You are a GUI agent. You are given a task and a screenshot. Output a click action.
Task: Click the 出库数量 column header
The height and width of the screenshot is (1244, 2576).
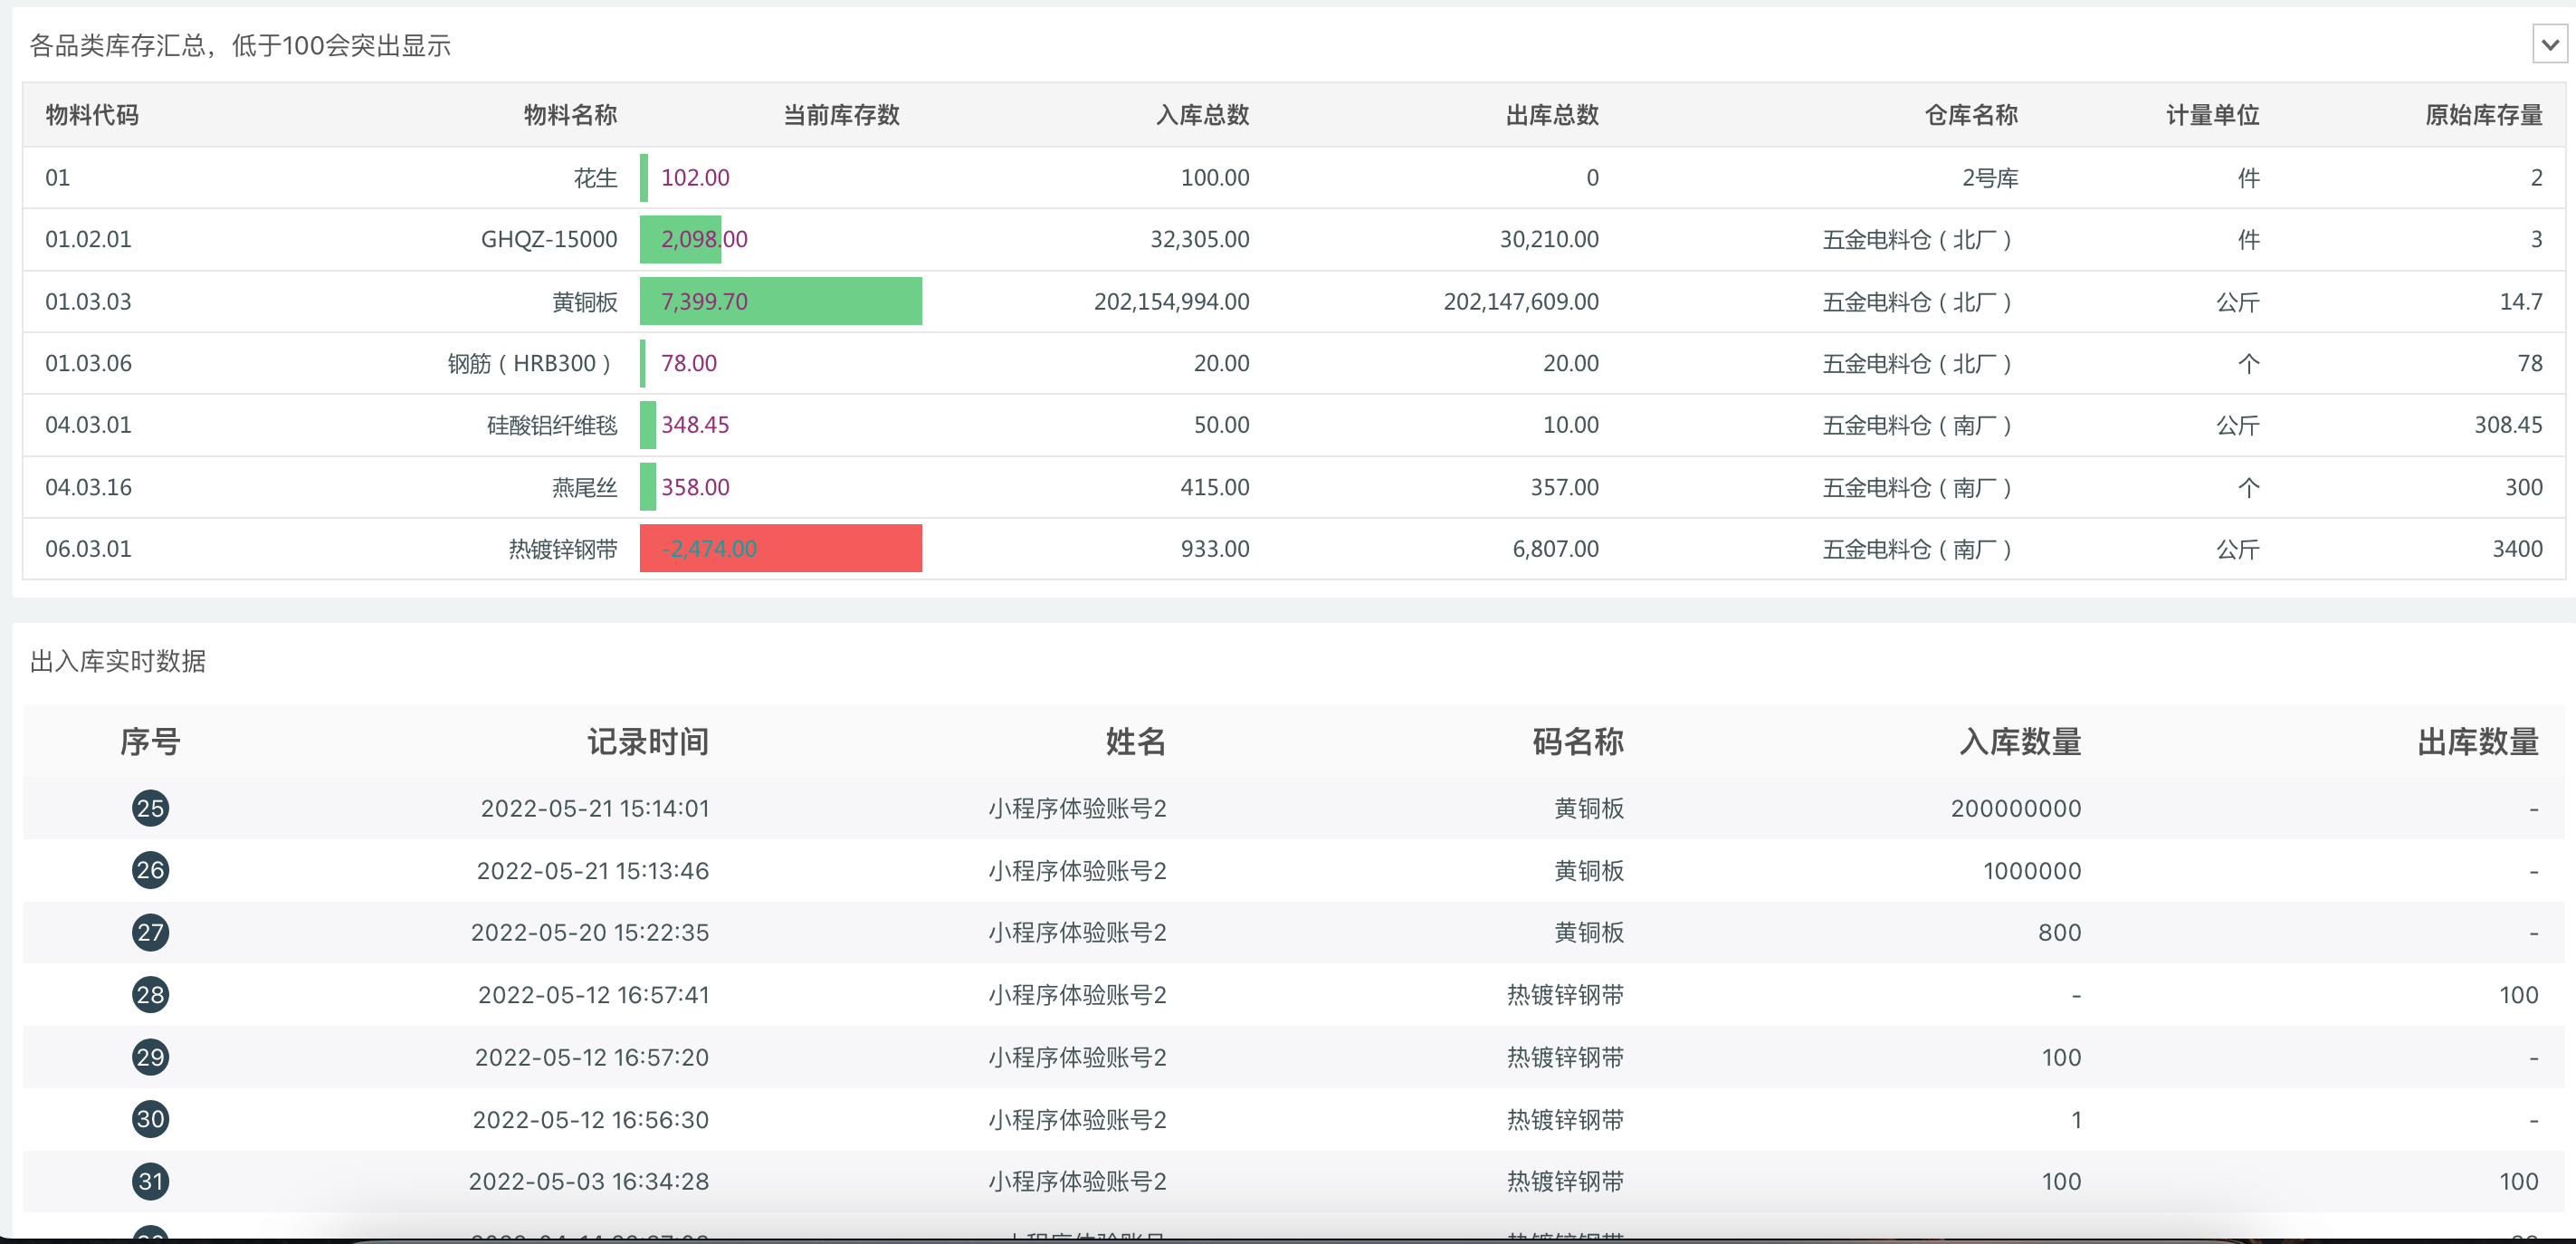[x=2478, y=741]
